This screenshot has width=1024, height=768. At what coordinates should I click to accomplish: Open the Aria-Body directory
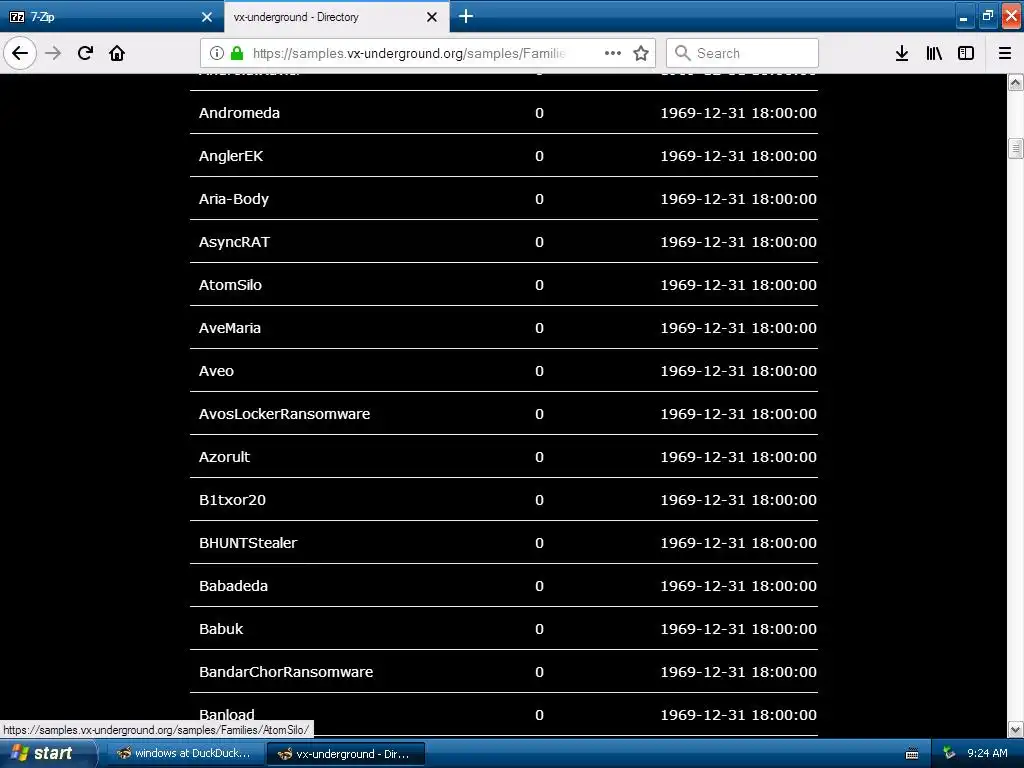coord(234,199)
